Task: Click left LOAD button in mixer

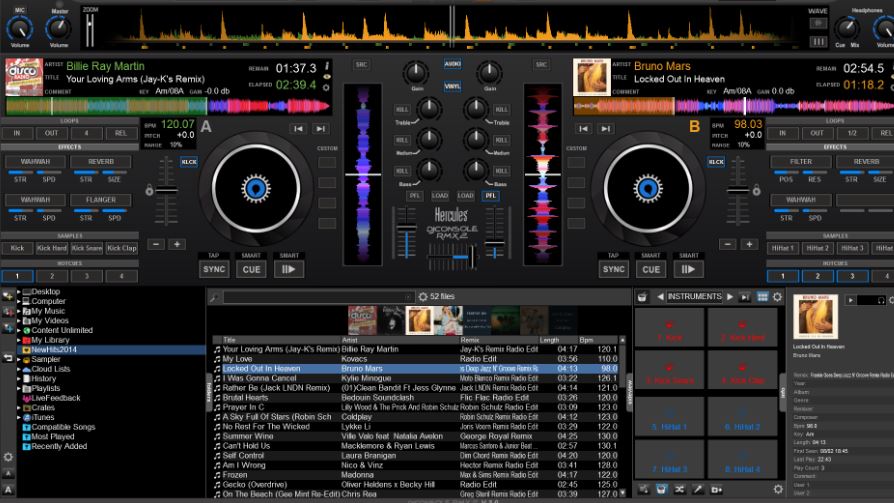Action: (x=440, y=196)
